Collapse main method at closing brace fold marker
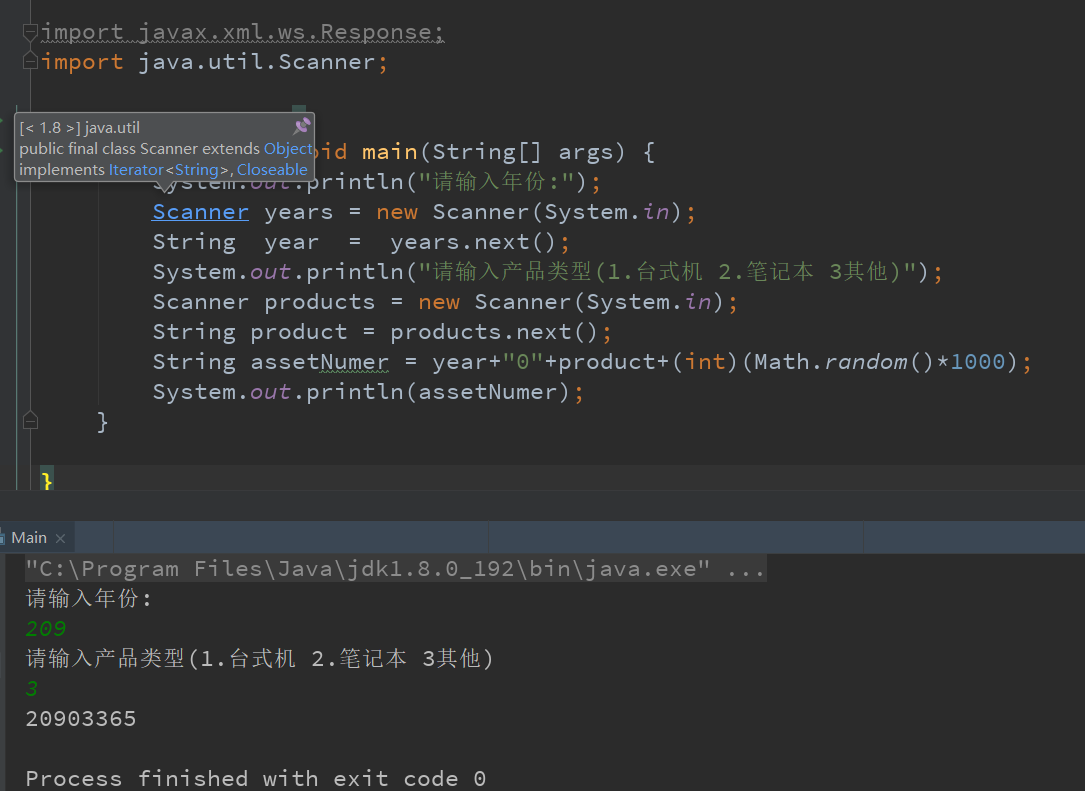 click(30, 420)
